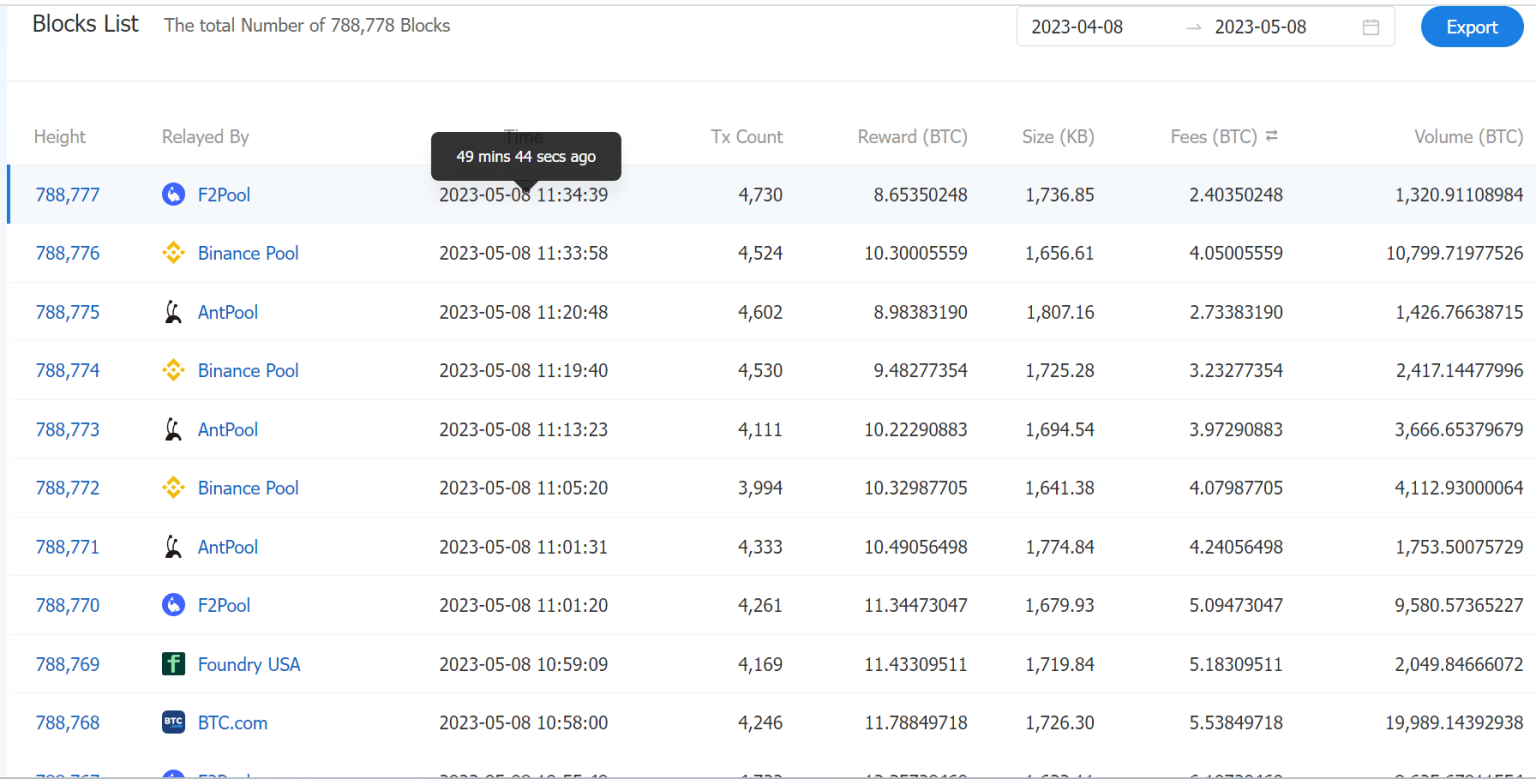Click the Tx Count column header
Viewport: 1536px width, 779px height.
[x=746, y=137]
